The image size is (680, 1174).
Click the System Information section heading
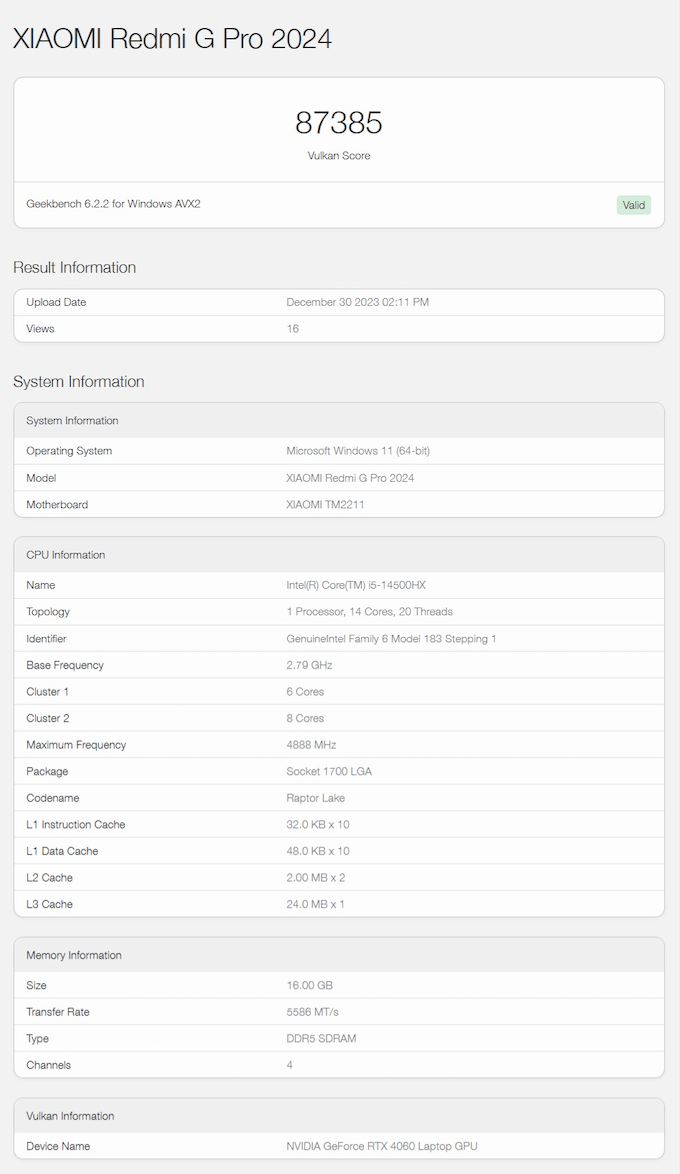tap(78, 382)
